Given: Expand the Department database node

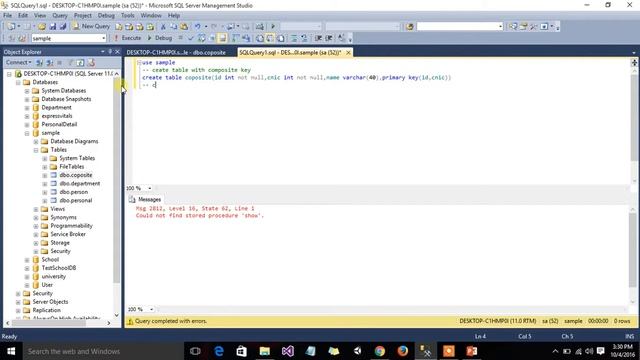Looking at the screenshot, I should click(27, 108).
